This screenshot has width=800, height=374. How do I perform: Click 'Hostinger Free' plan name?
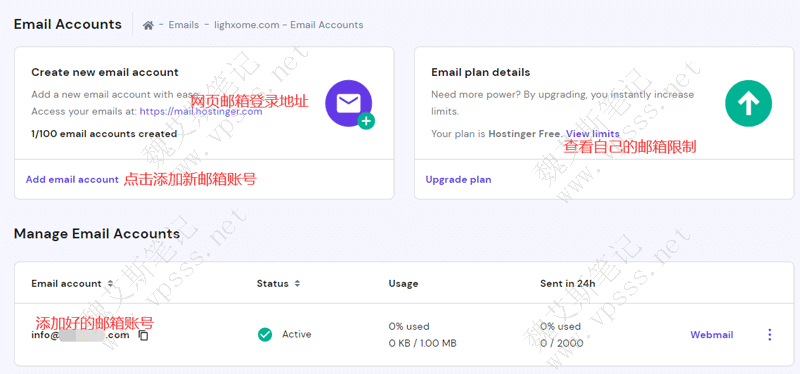526,134
